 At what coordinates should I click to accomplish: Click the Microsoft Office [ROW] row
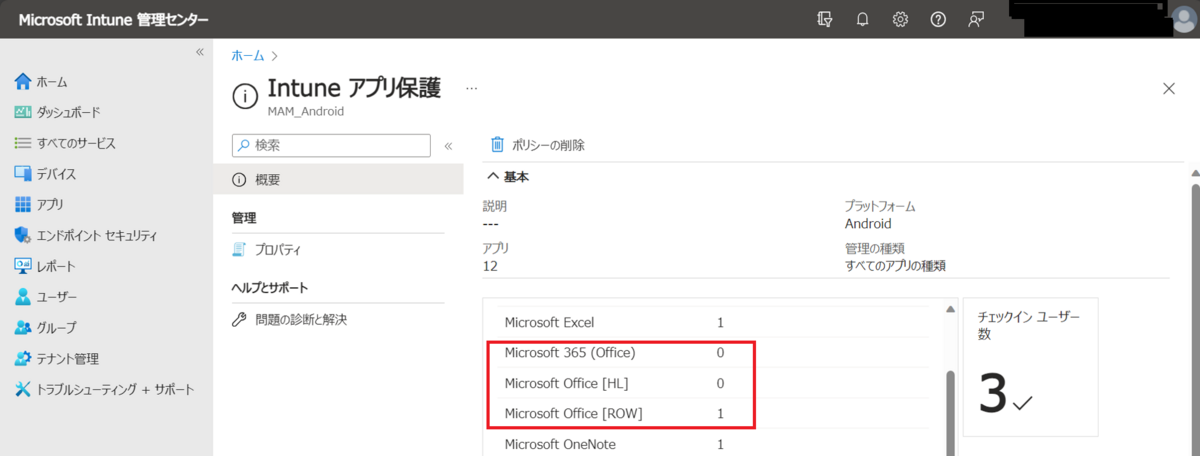[x=715, y=413]
